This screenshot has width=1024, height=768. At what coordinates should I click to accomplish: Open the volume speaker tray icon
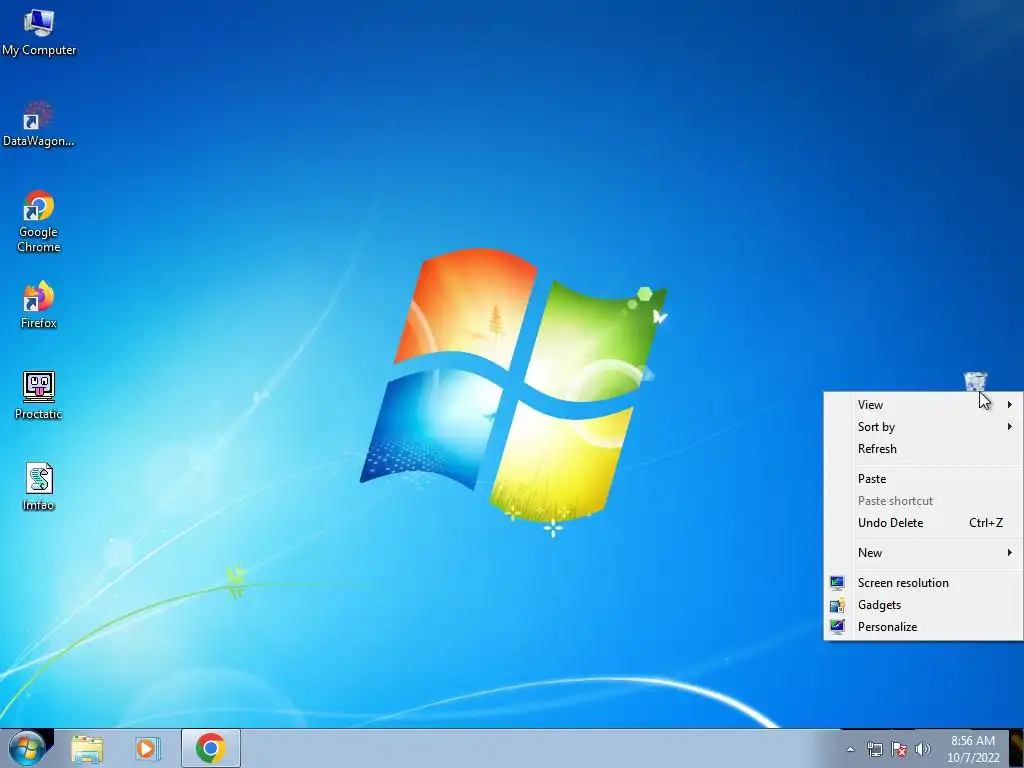pos(923,749)
